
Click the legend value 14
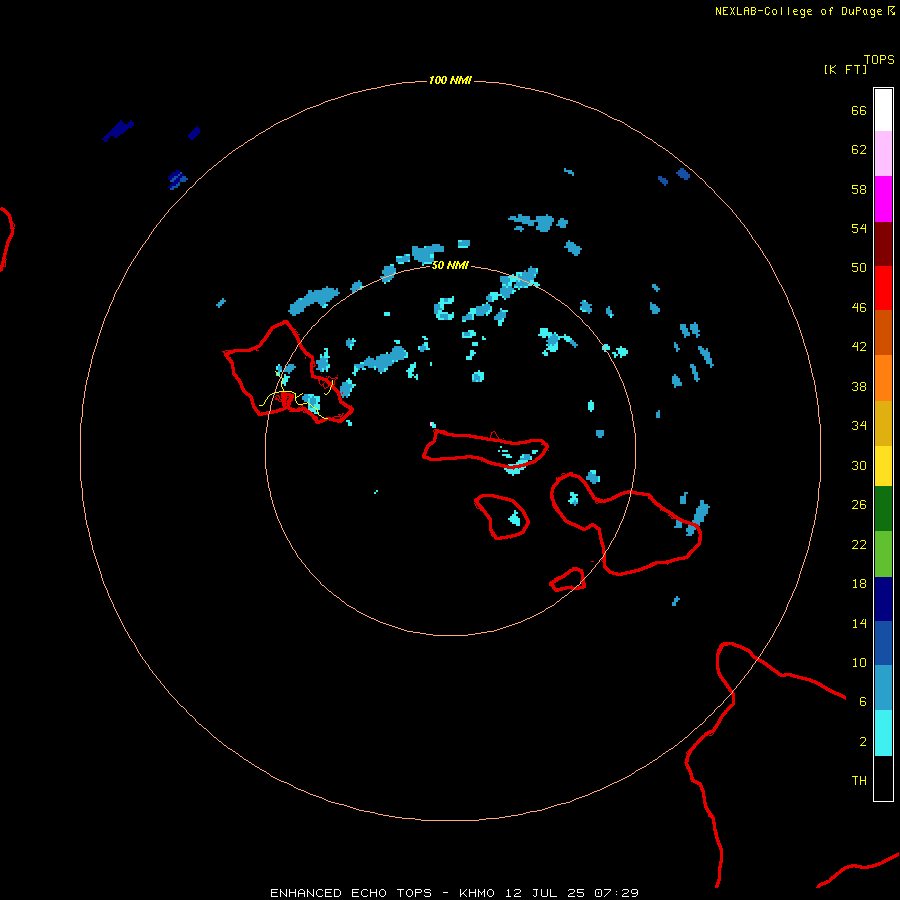click(x=859, y=623)
